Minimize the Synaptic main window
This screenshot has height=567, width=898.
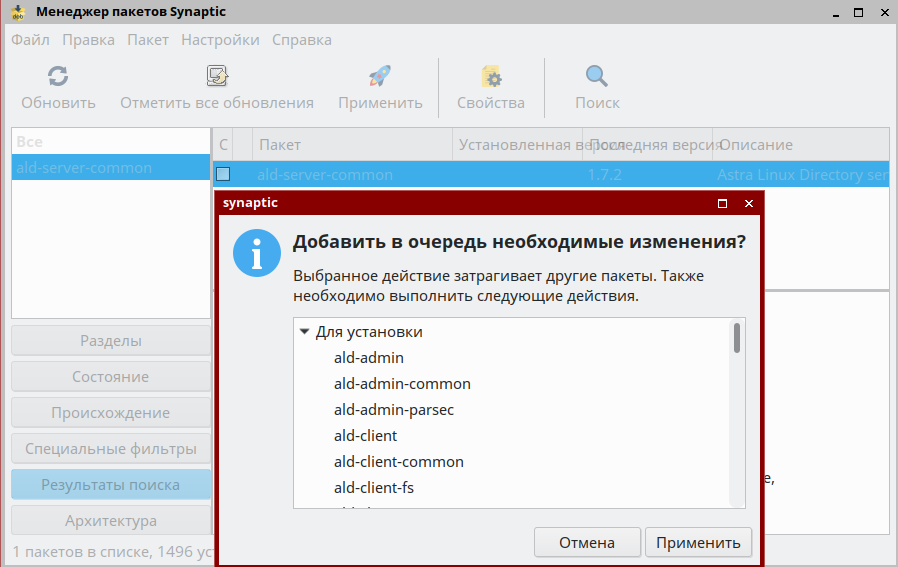click(836, 13)
